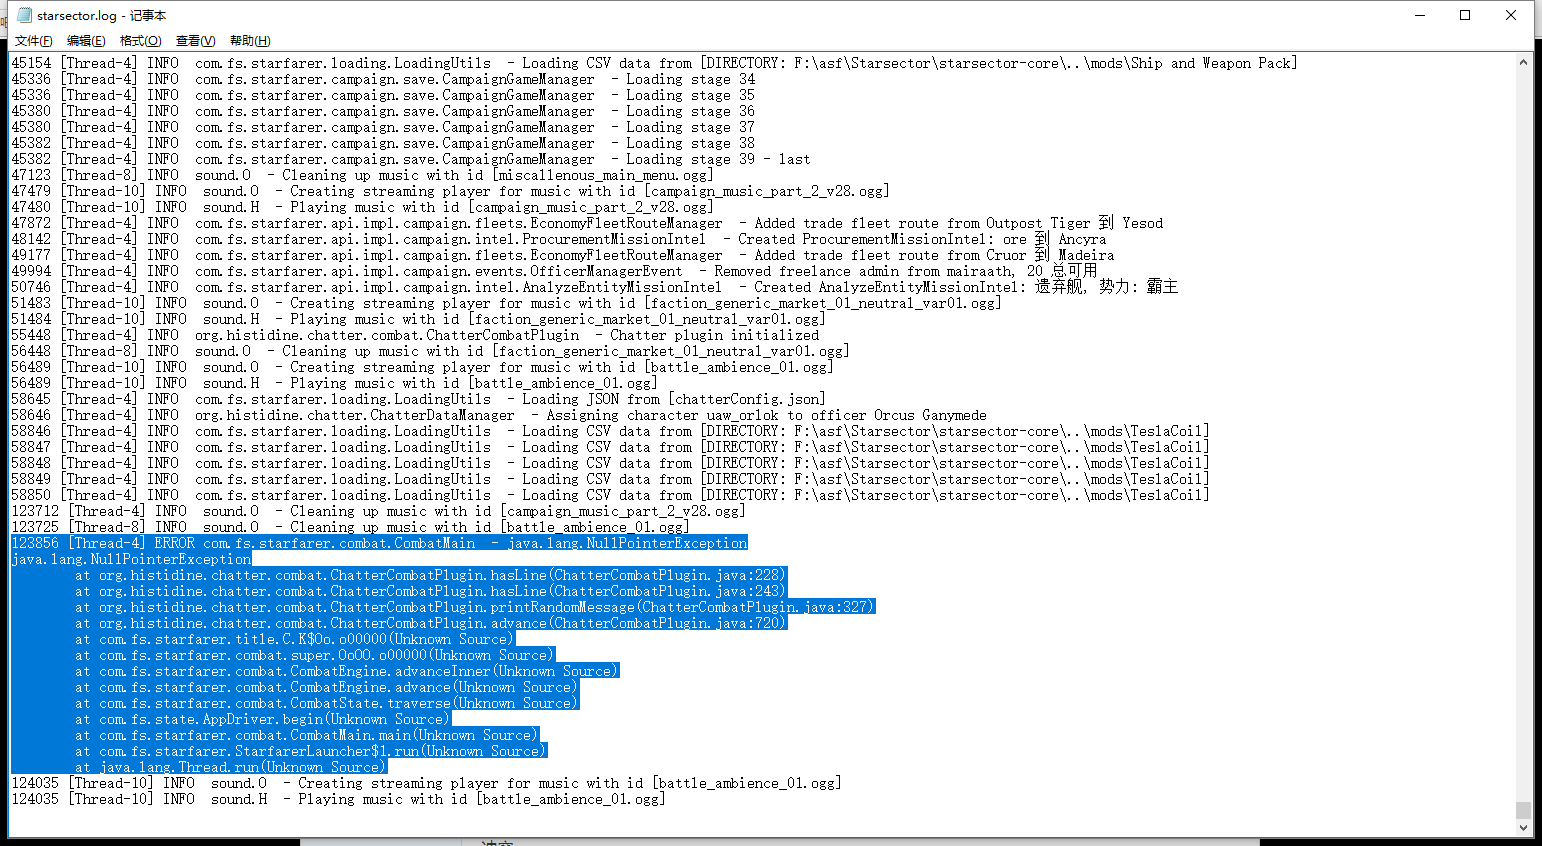Click the scroll down arrow of vertical scrollbar
This screenshot has height=846, width=1542.
point(1523,828)
